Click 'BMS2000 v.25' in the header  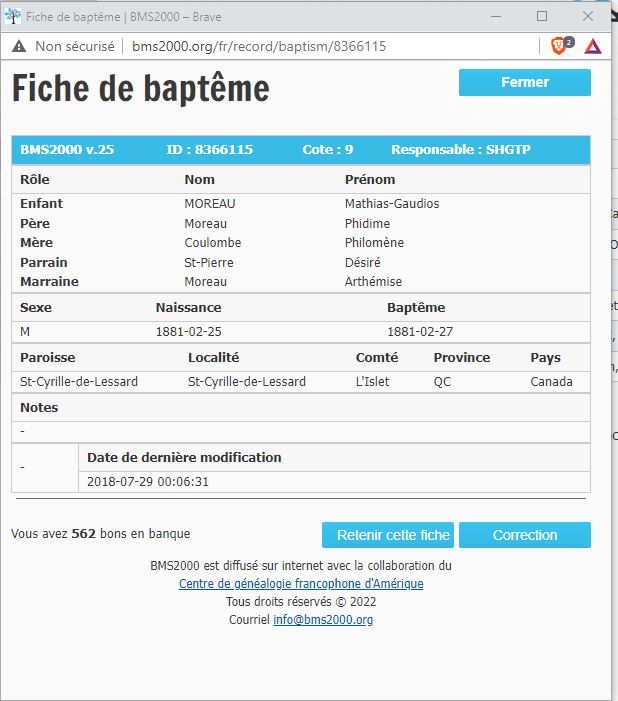pos(67,150)
